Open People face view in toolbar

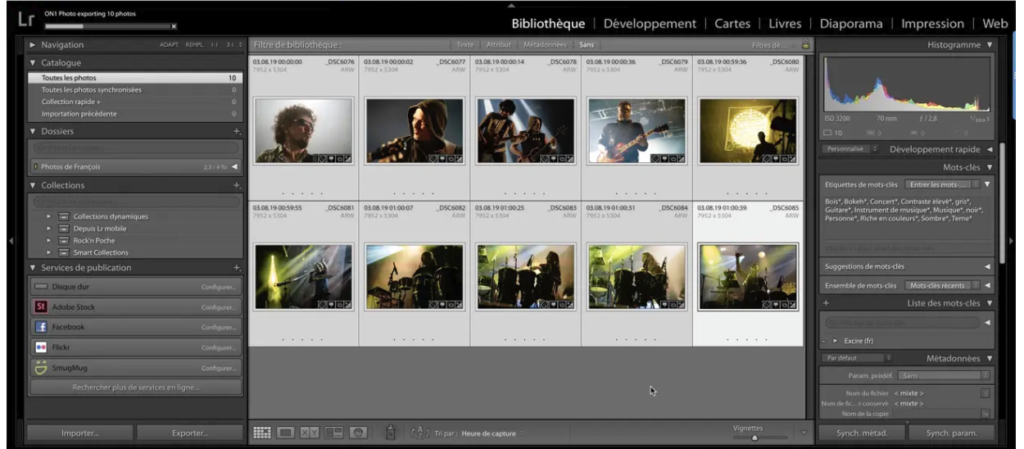click(357, 433)
